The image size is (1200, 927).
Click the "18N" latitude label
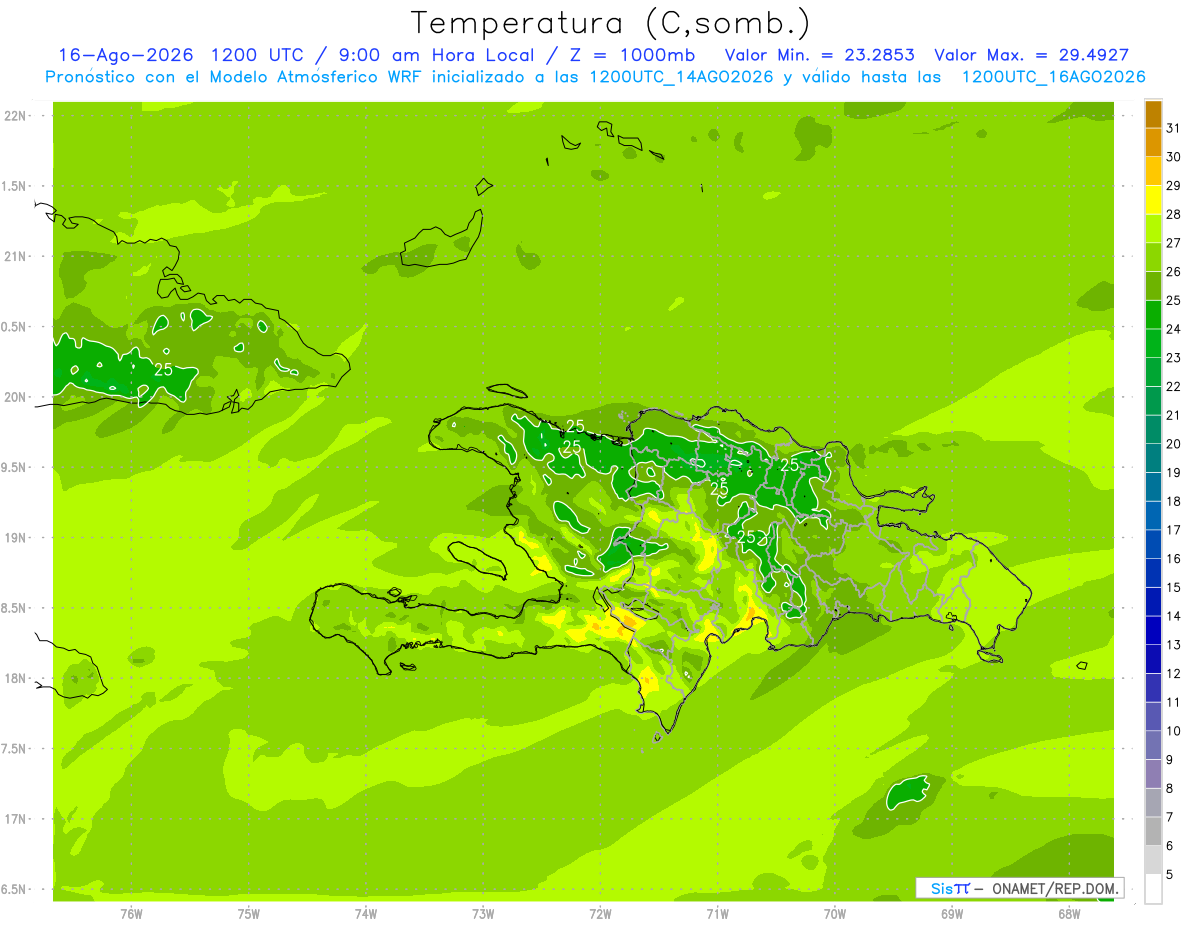[16, 678]
